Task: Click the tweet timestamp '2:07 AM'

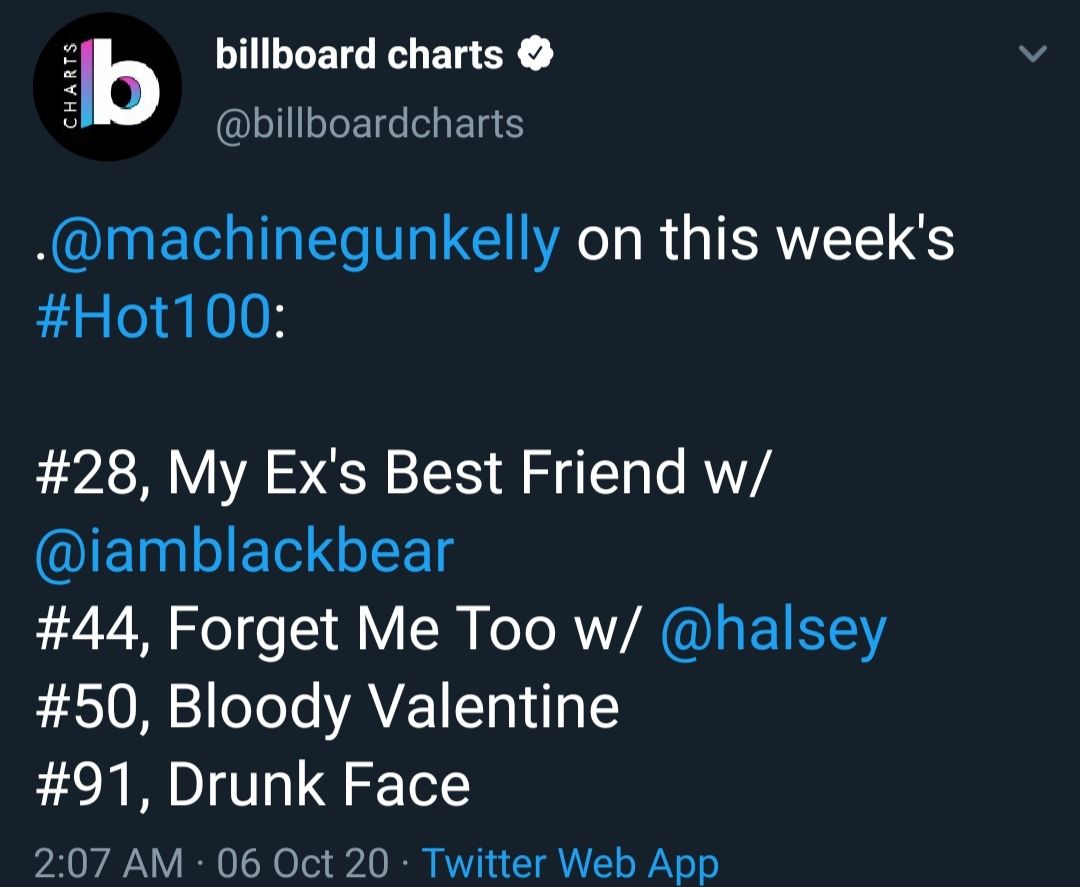Action: tap(95, 861)
